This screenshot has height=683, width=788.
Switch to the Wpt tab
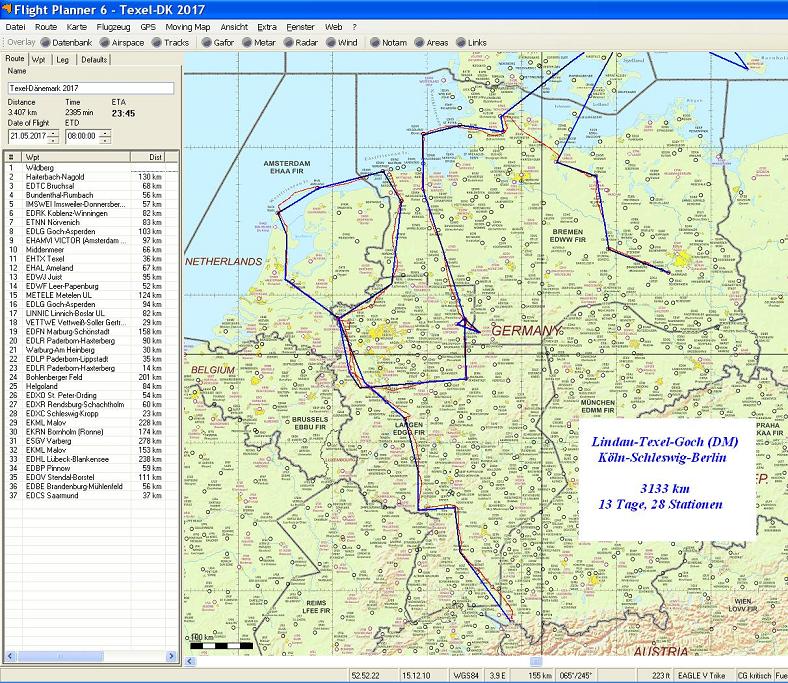click(38, 59)
